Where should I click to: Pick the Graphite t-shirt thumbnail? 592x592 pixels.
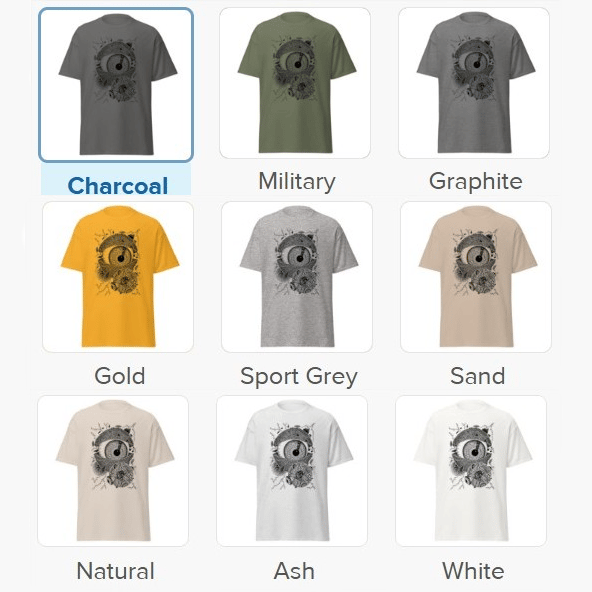[474, 83]
